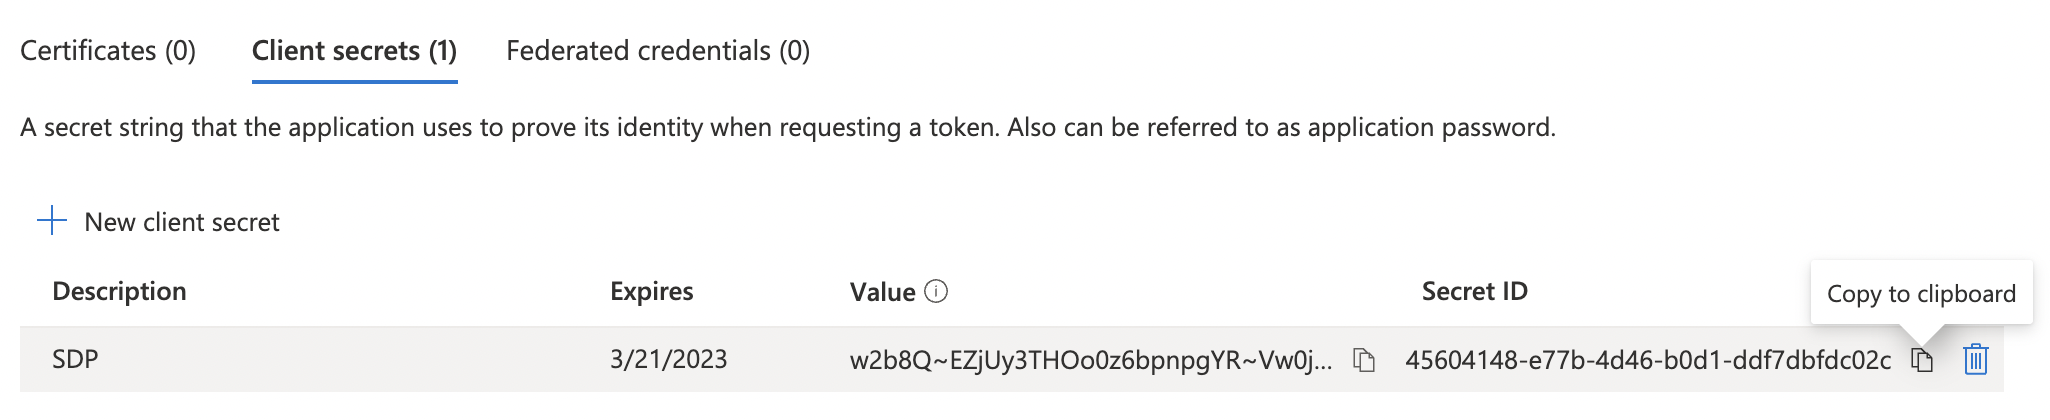Switch to Federated credentials (0) tab
Image resolution: width=2050 pixels, height=420 pixels.
click(x=658, y=51)
